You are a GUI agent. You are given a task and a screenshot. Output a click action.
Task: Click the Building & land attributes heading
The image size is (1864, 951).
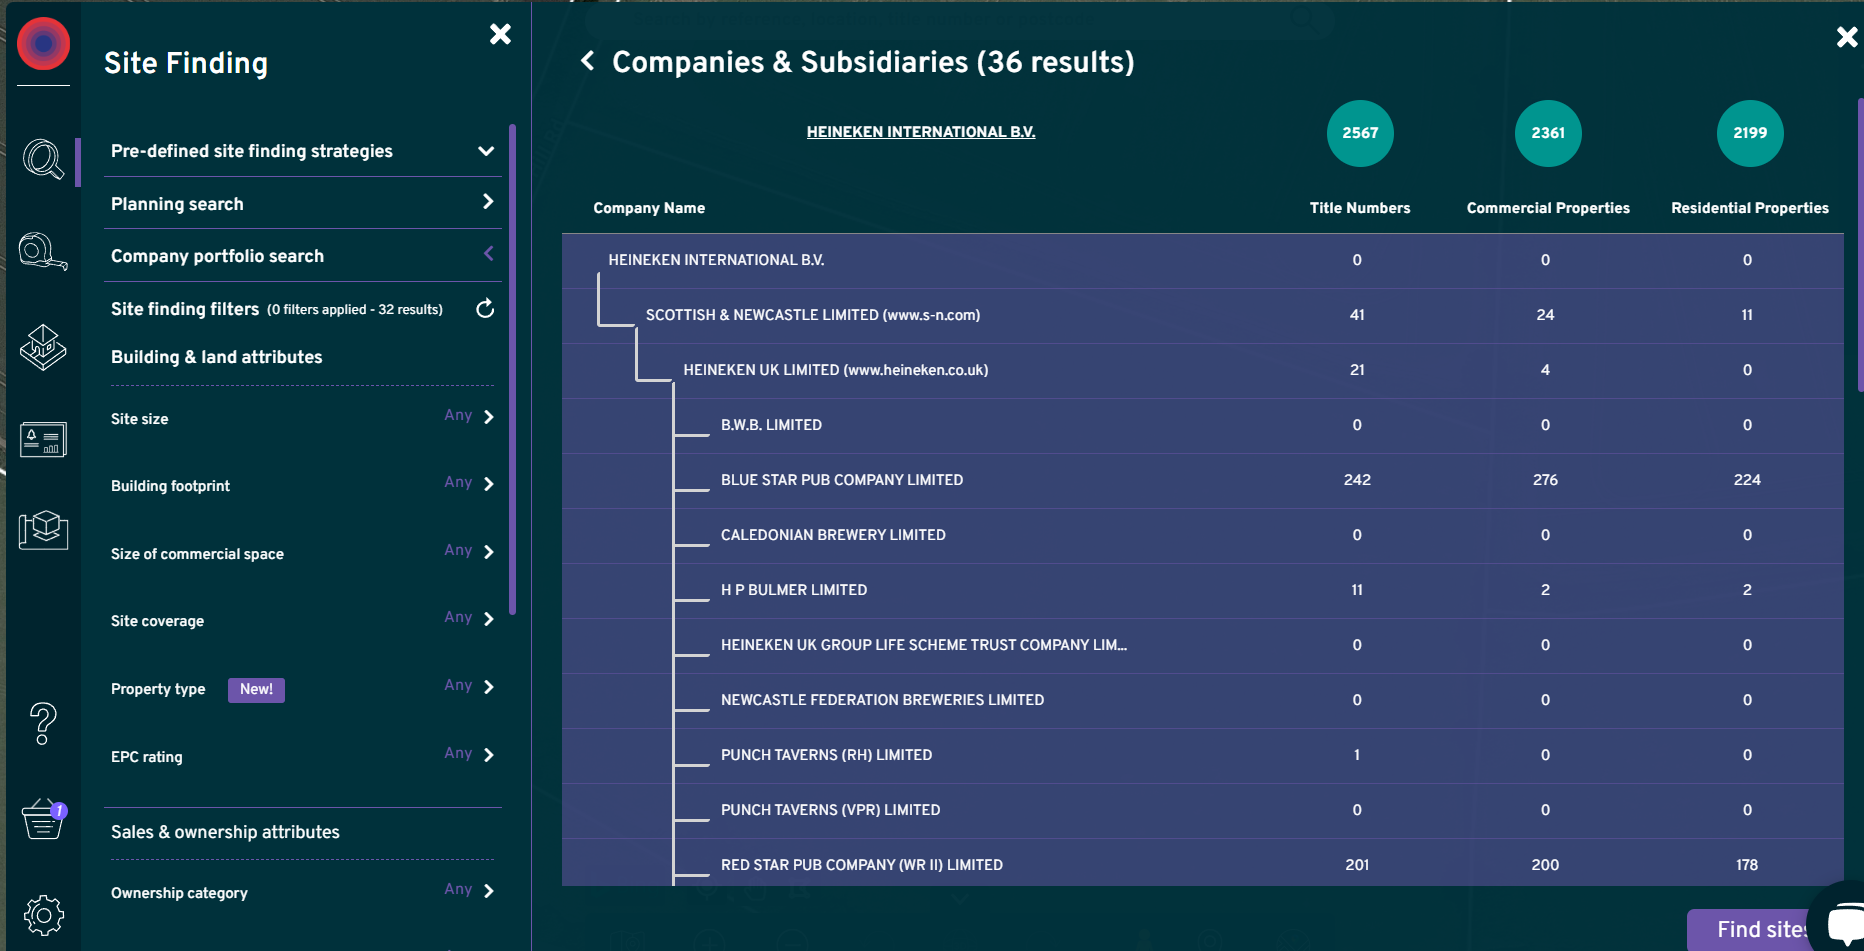click(216, 357)
